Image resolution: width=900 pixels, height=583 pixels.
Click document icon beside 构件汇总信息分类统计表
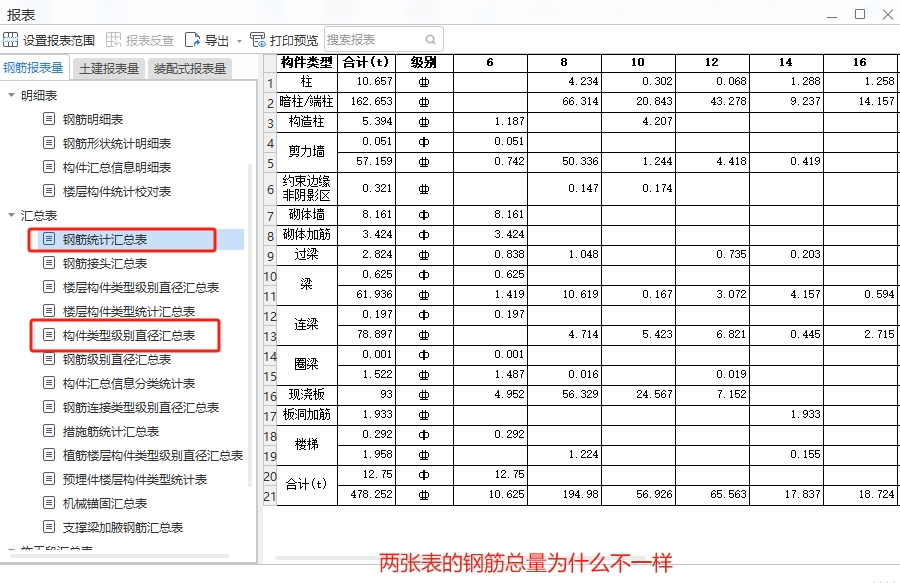click(49, 383)
